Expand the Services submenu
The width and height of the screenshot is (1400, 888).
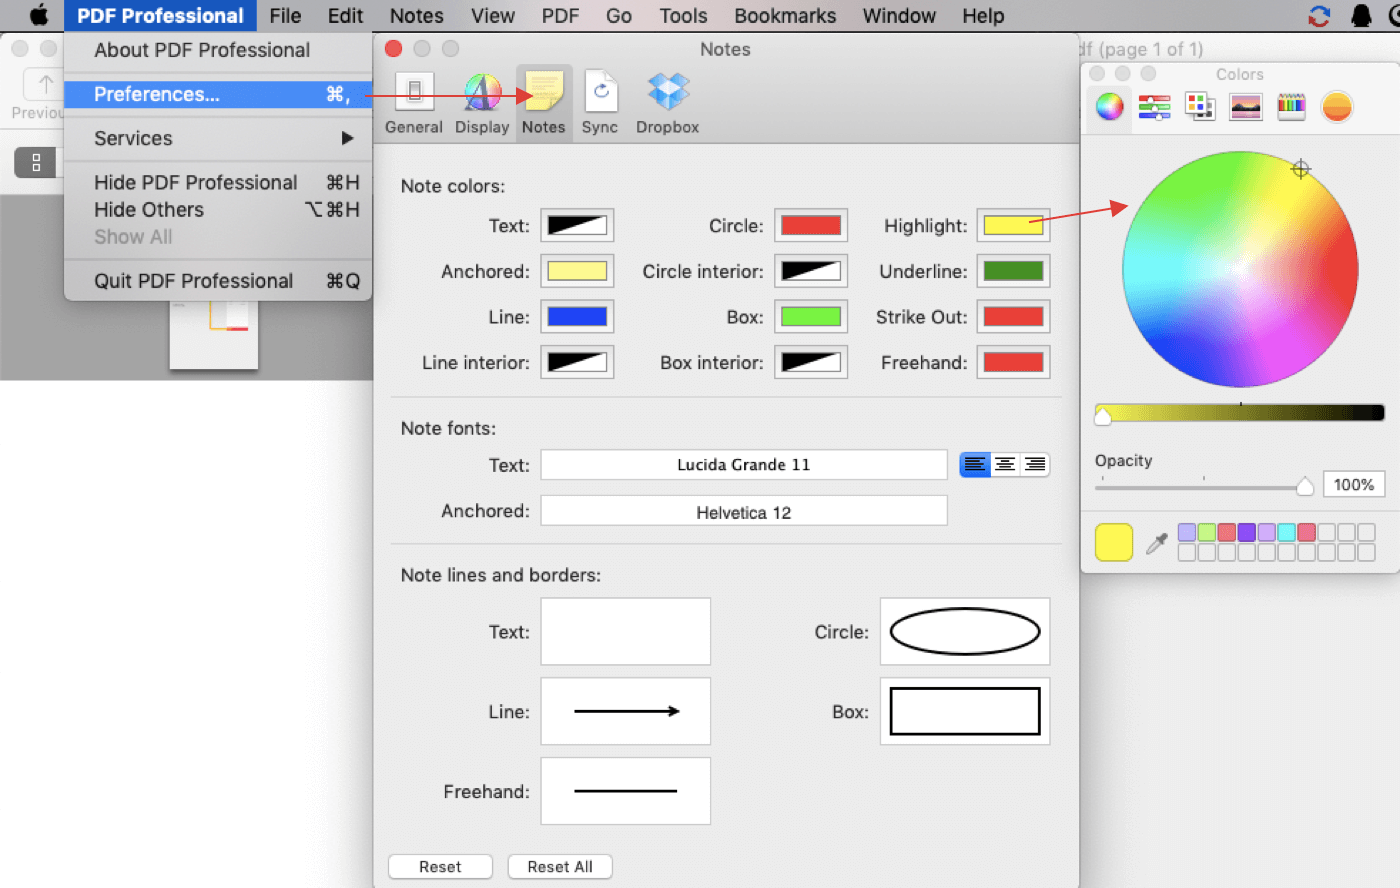tap(218, 138)
